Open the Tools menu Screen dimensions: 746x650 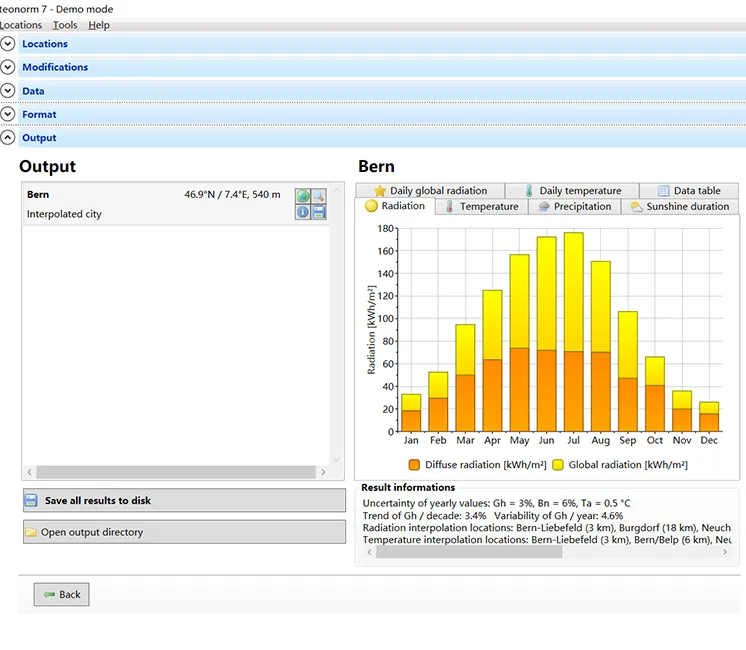65,25
